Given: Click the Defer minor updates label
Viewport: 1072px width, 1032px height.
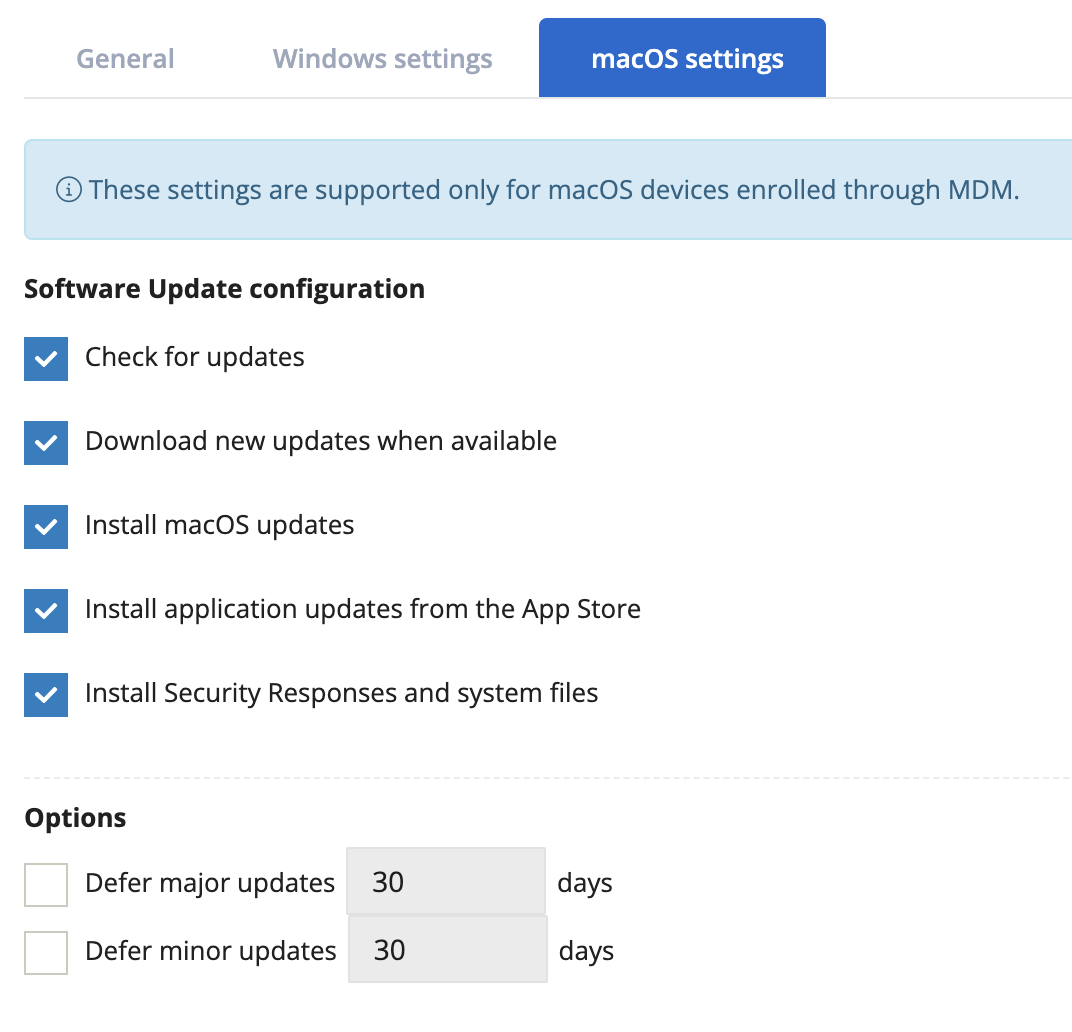Looking at the screenshot, I should [211, 951].
